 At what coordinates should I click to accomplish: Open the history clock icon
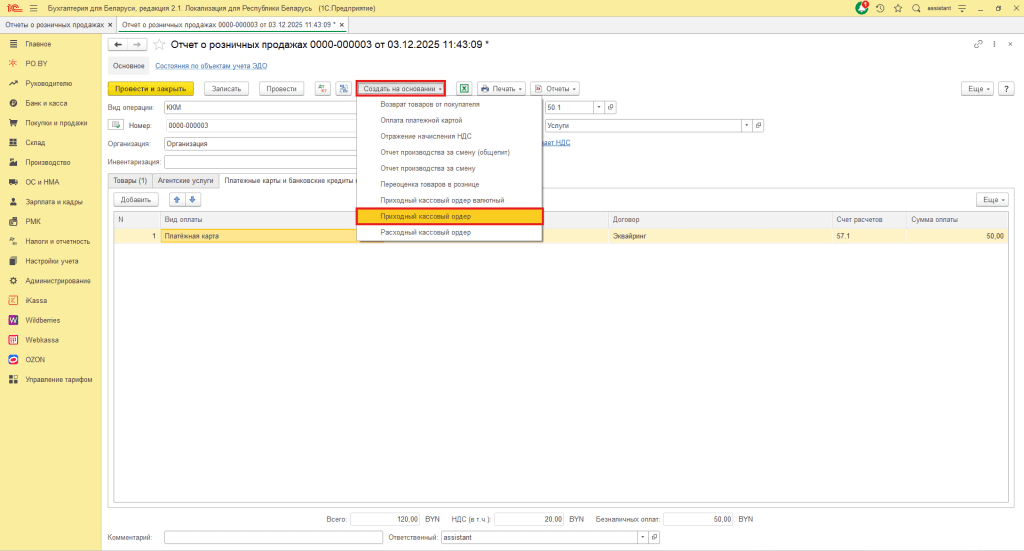(880, 8)
